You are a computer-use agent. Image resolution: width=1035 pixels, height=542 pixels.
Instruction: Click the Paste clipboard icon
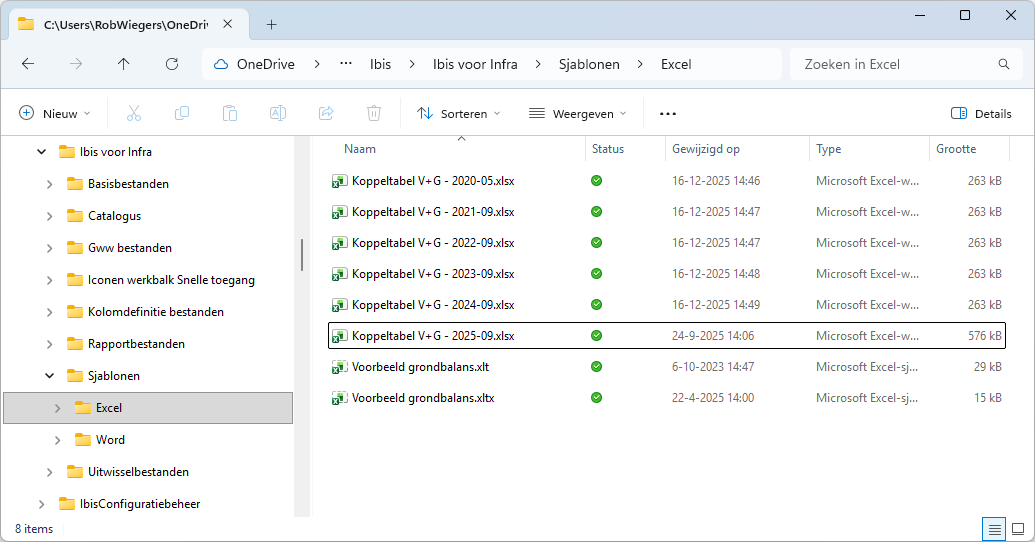click(x=230, y=114)
